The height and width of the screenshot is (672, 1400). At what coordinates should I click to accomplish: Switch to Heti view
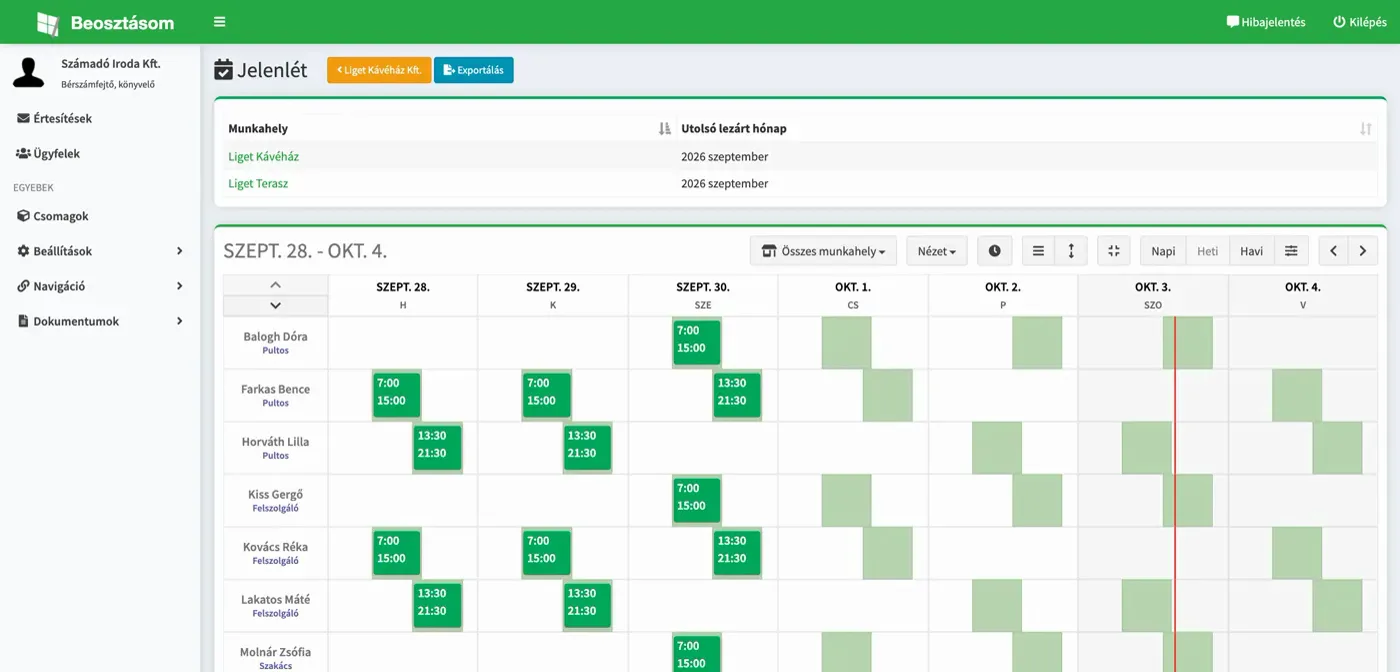1207,251
